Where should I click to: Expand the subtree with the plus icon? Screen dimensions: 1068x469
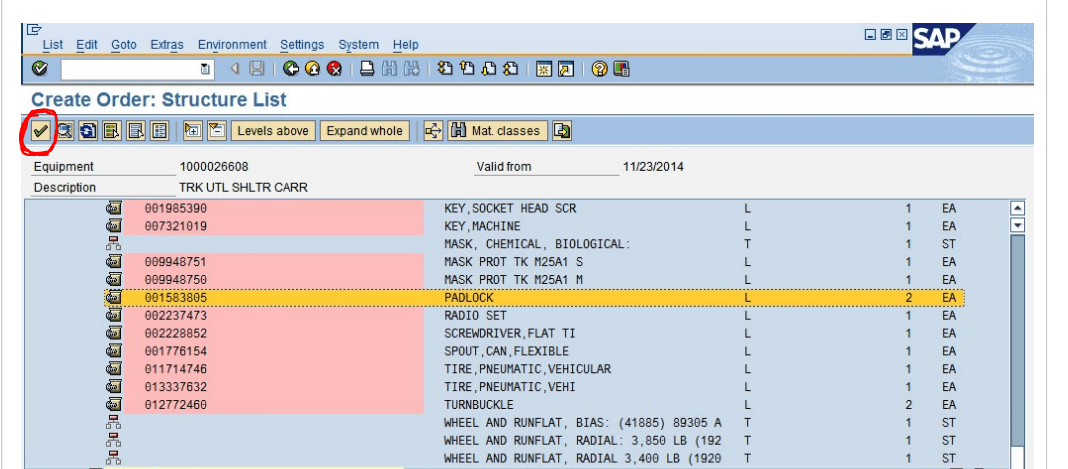click(x=193, y=131)
